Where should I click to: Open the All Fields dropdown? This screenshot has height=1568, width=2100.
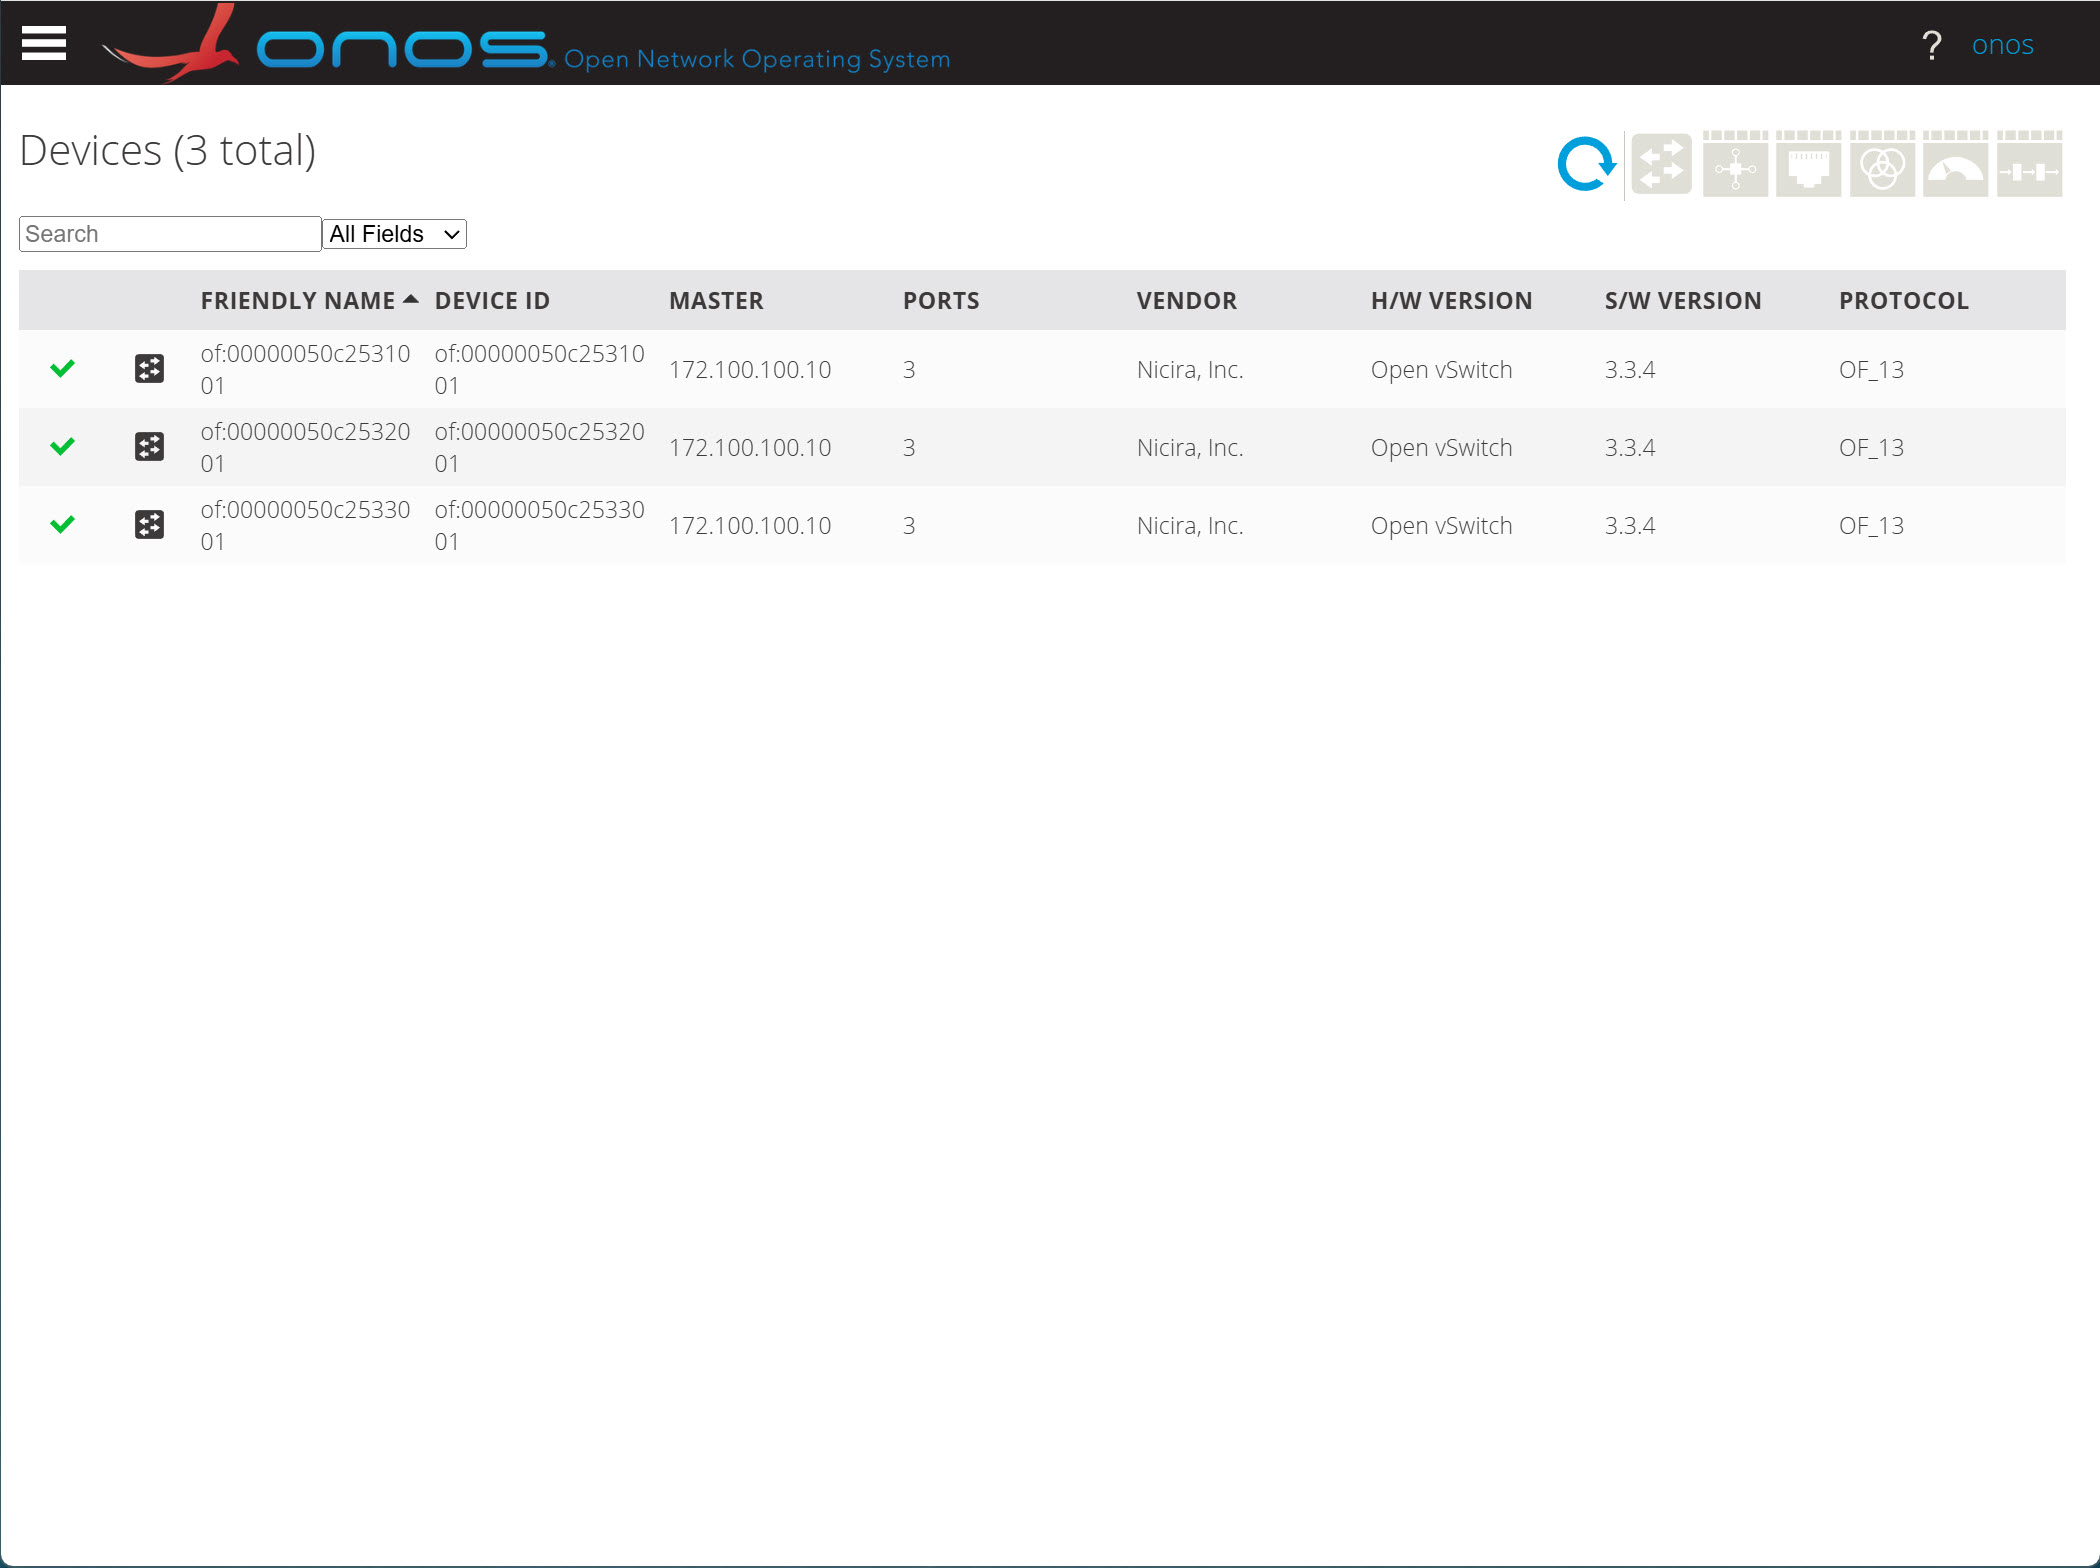tap(394, 233)
